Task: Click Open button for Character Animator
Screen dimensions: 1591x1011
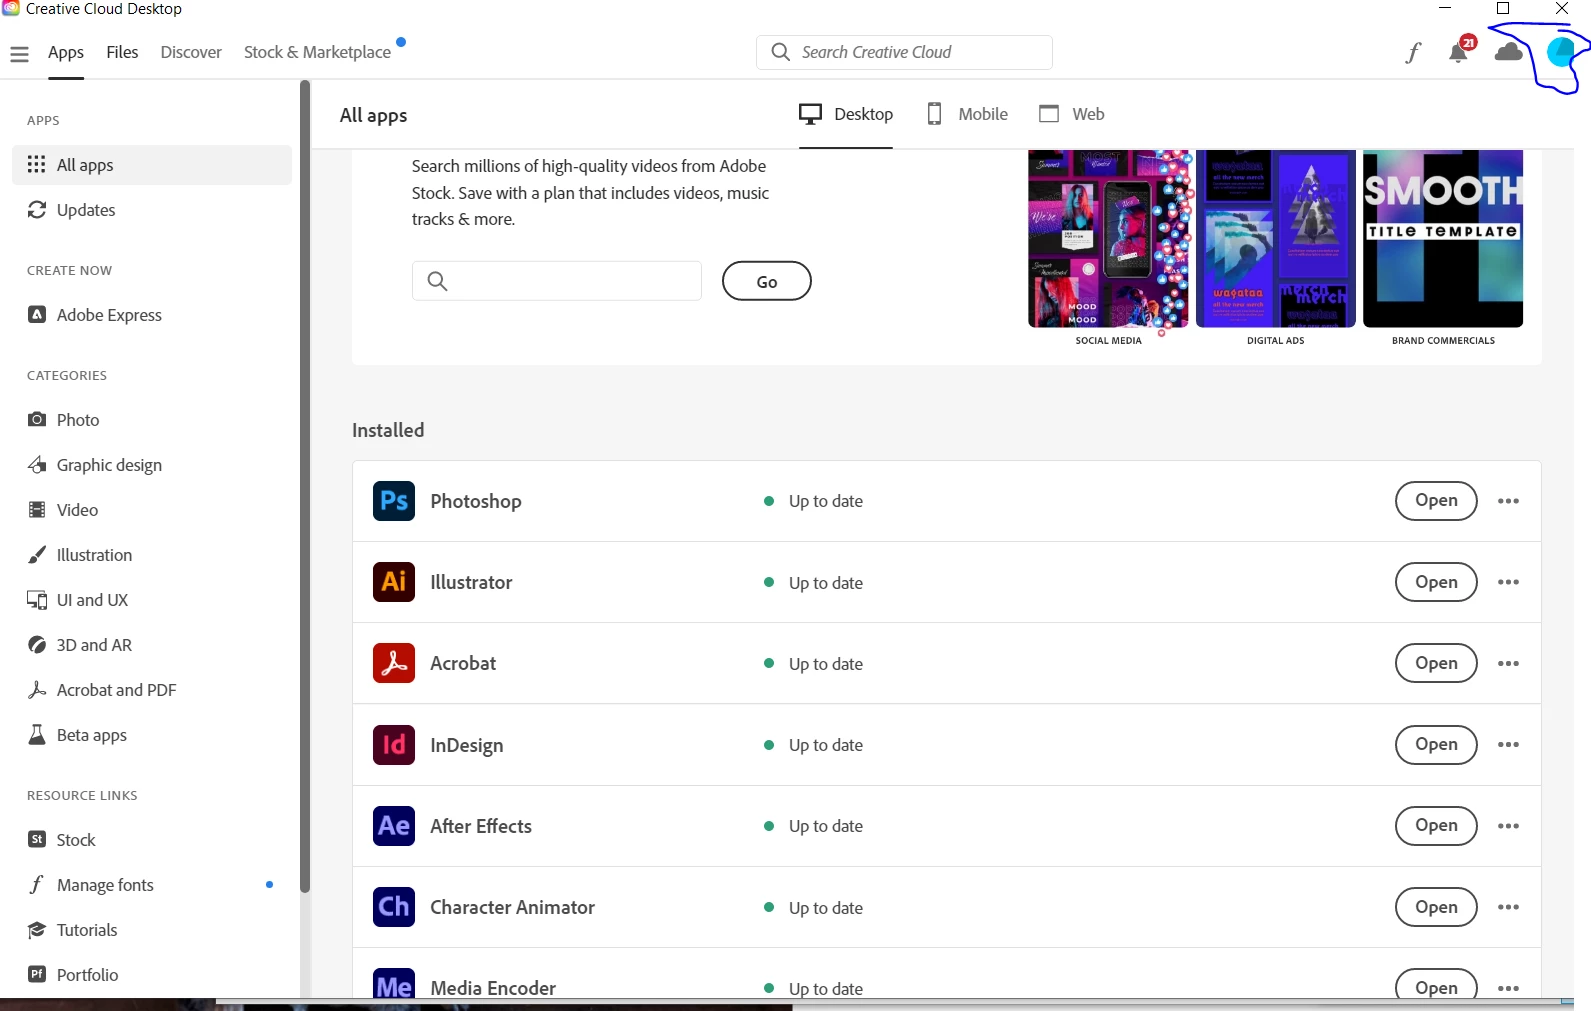Action: [1436, 907]
